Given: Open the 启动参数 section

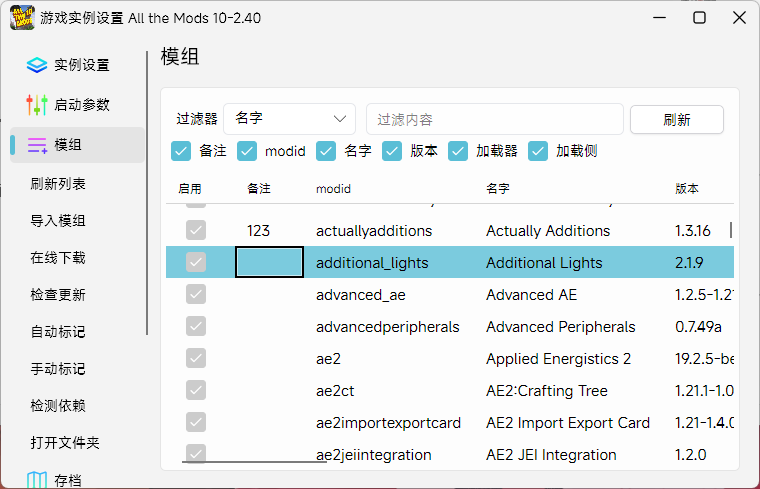Looking at the screenshot, I should point(81,105).
